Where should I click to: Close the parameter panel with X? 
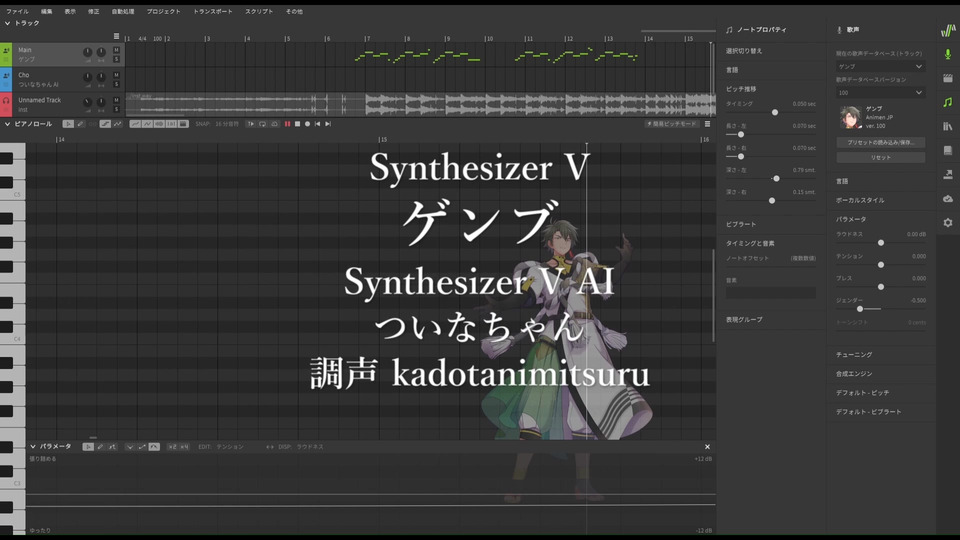click(x=707, y=447)
